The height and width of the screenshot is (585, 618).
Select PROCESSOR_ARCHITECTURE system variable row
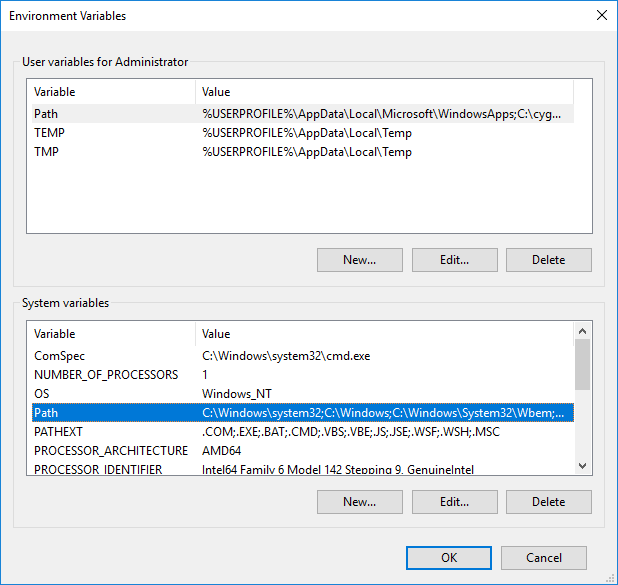[110, 451]
